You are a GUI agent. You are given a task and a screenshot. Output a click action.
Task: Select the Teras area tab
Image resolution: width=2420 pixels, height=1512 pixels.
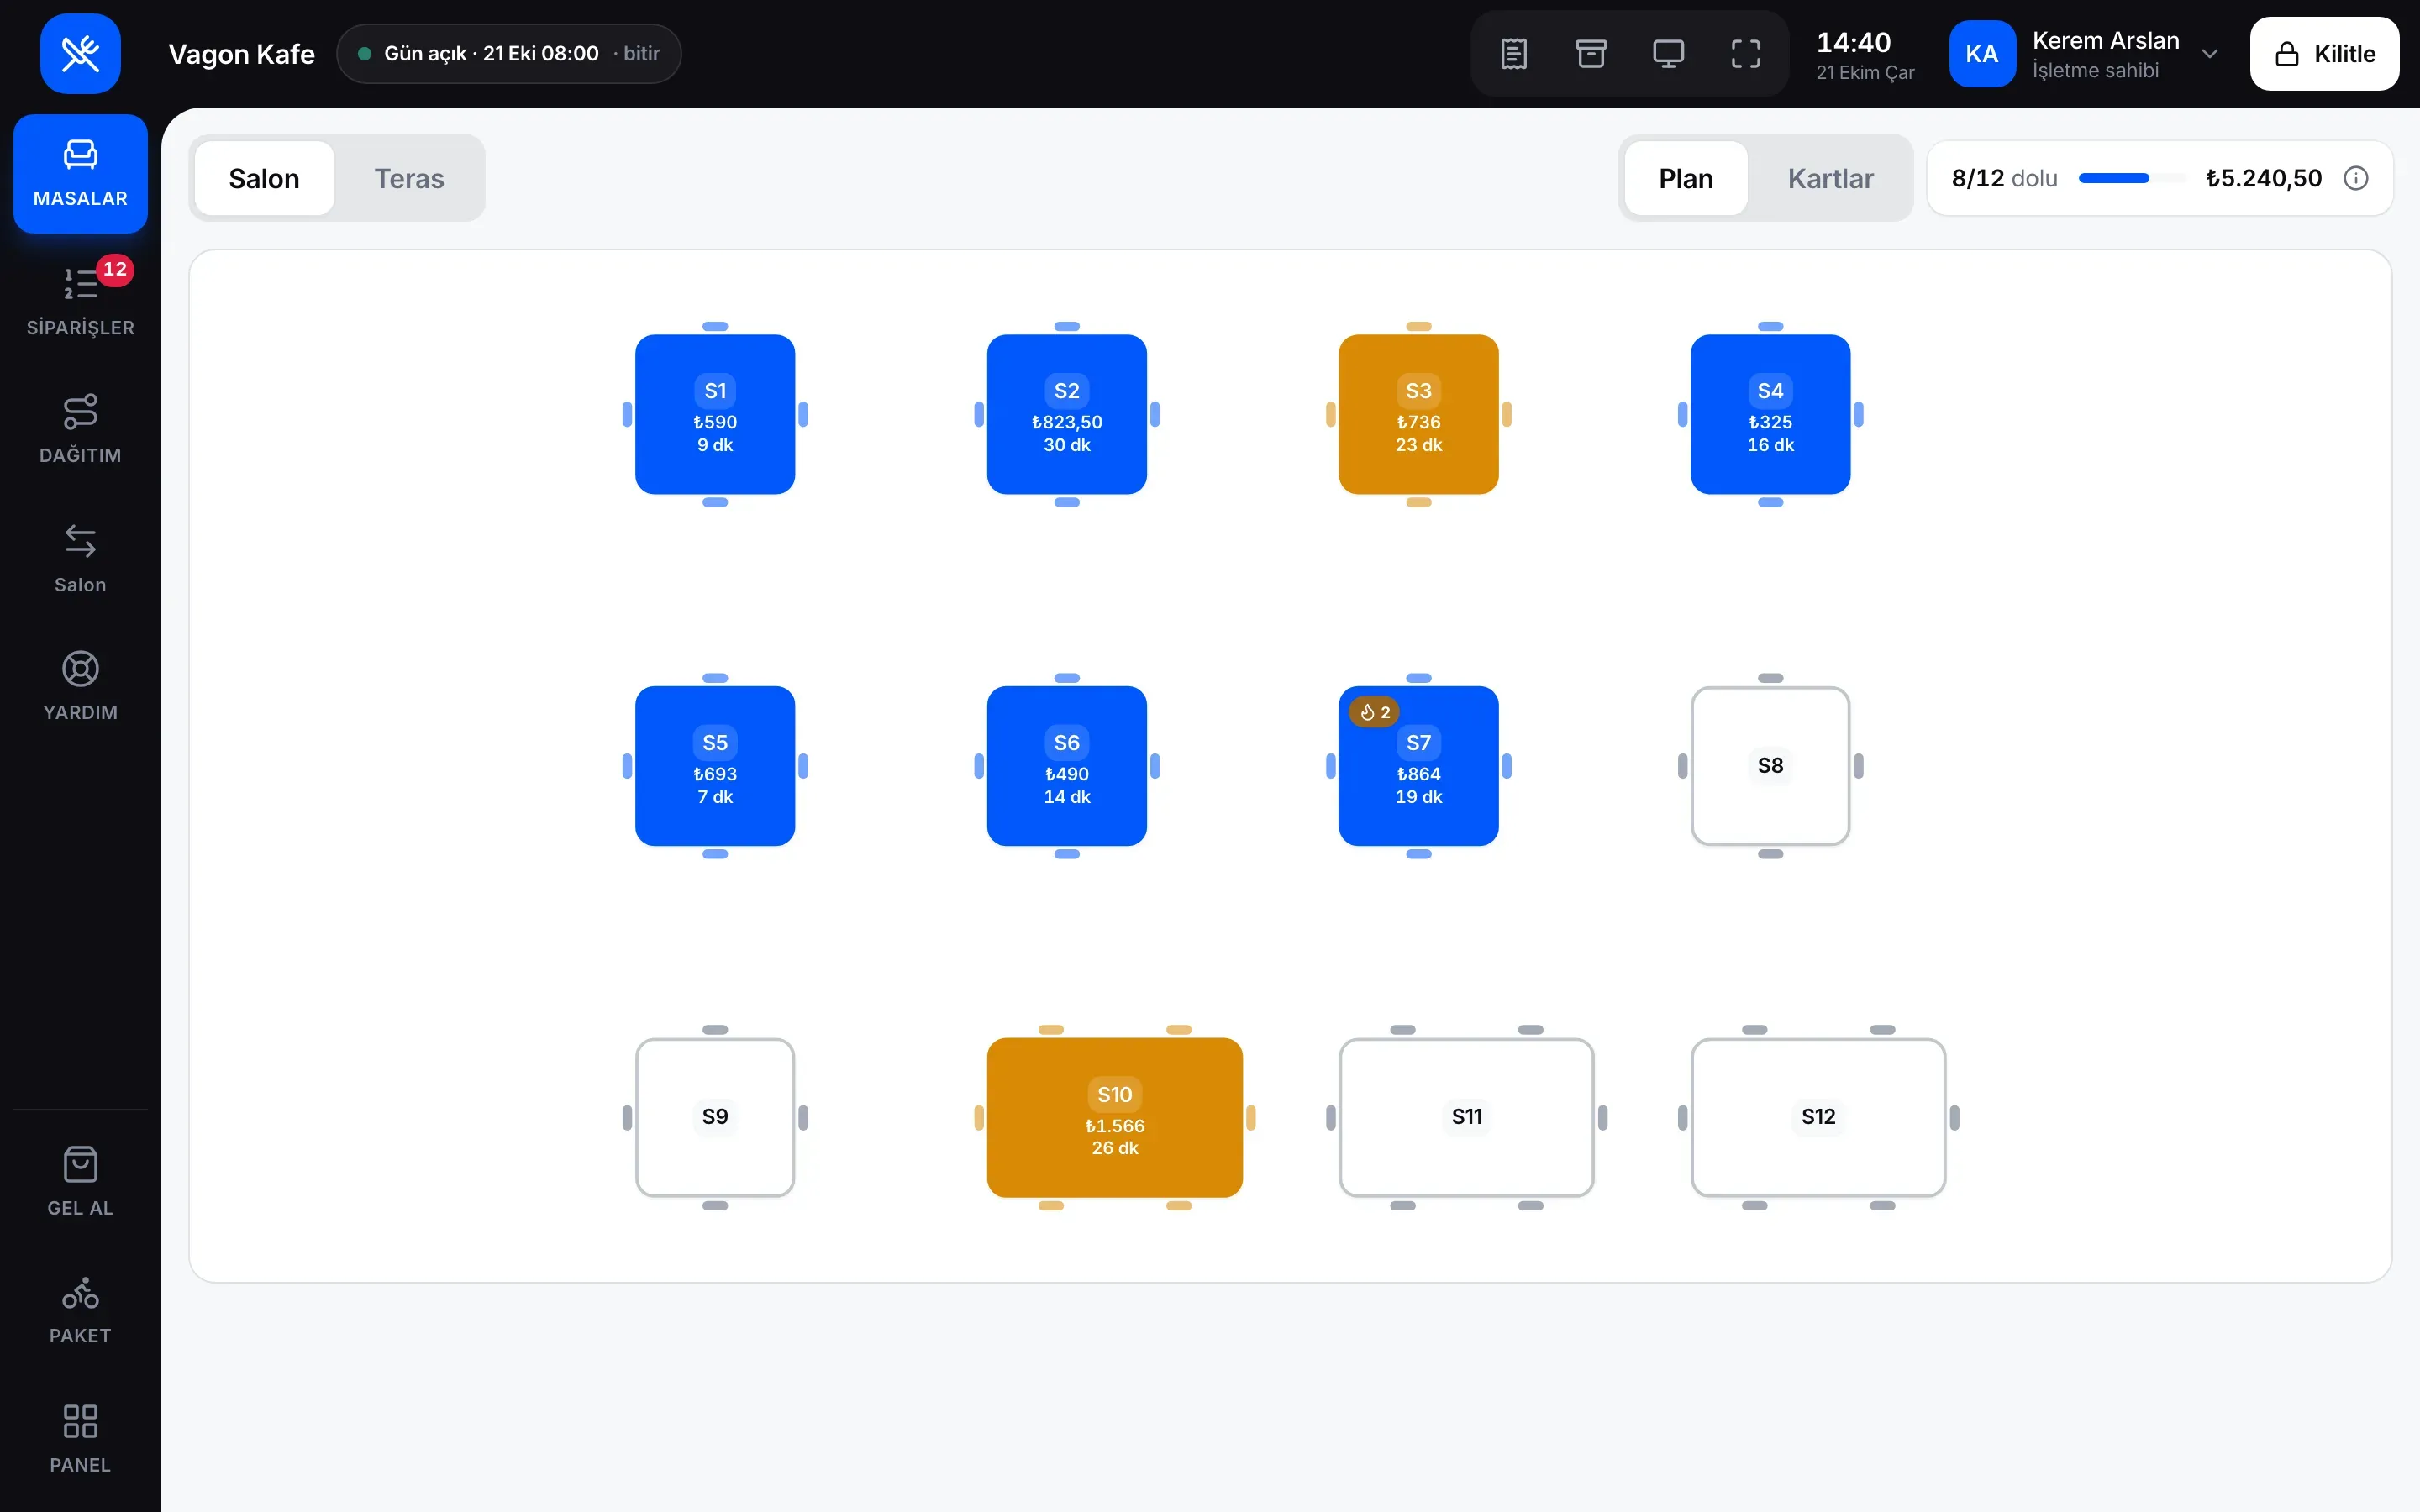coord(409,178)
